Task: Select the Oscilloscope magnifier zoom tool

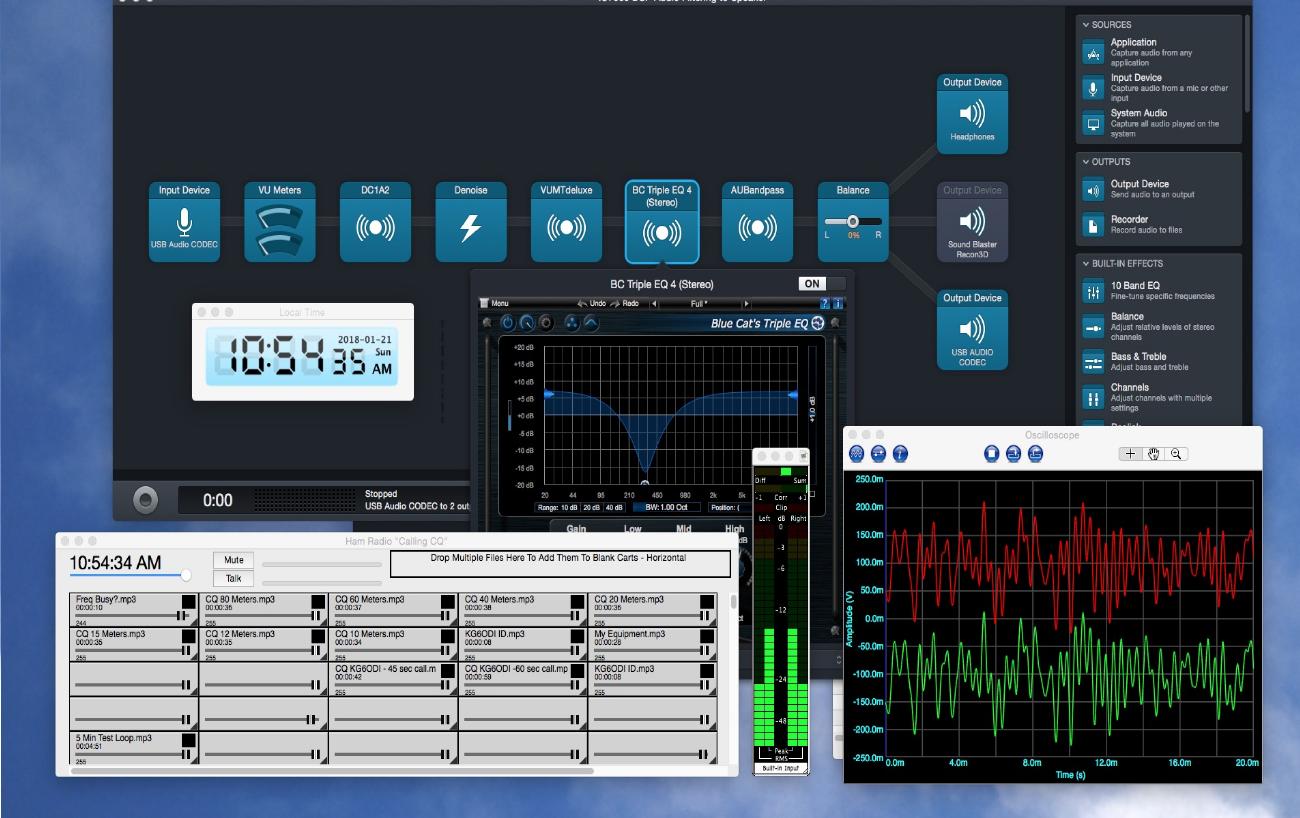Action: click(x=1176, y=454)
